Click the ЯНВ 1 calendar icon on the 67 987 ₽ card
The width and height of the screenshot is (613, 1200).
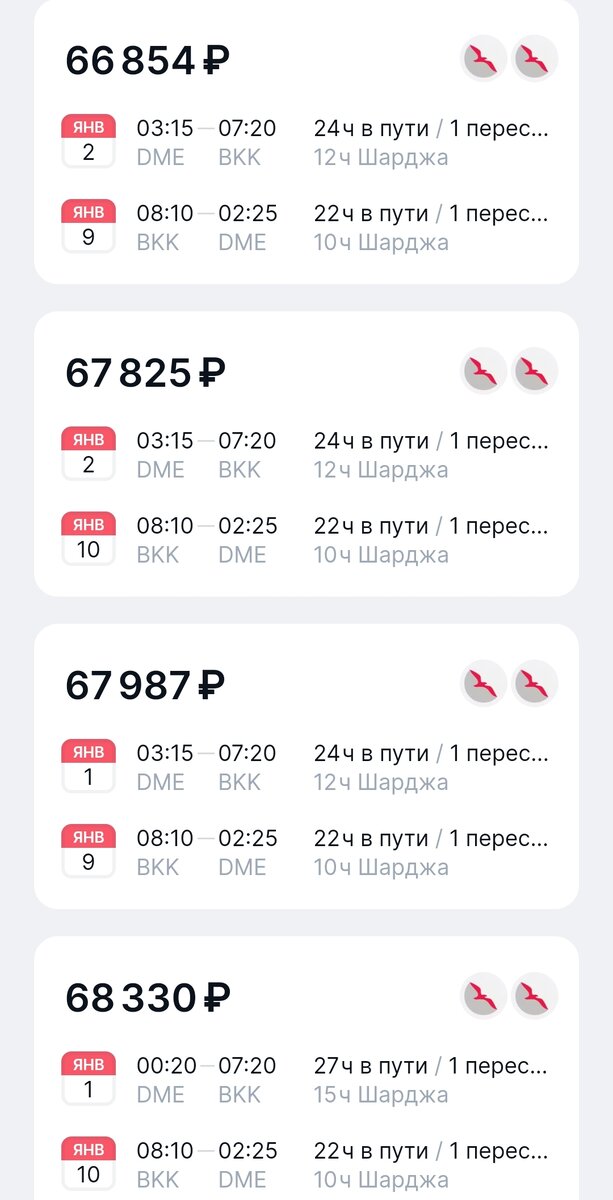coord(88,765)
